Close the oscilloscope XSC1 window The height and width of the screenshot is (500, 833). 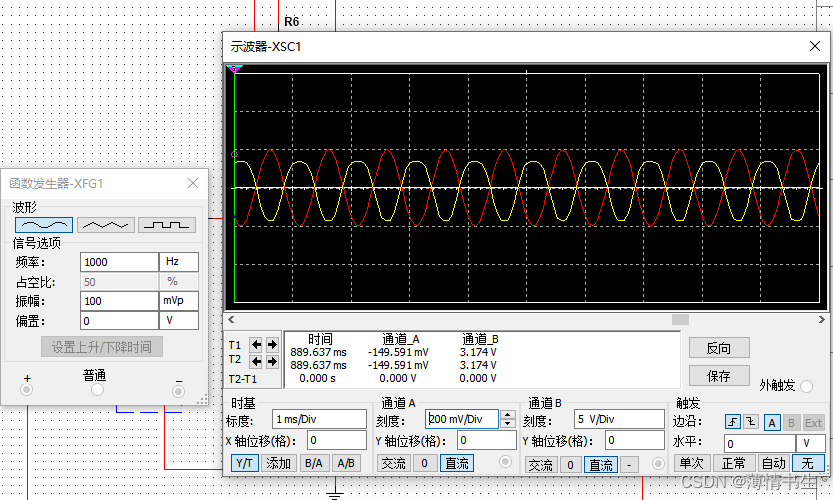coord(815,46)
